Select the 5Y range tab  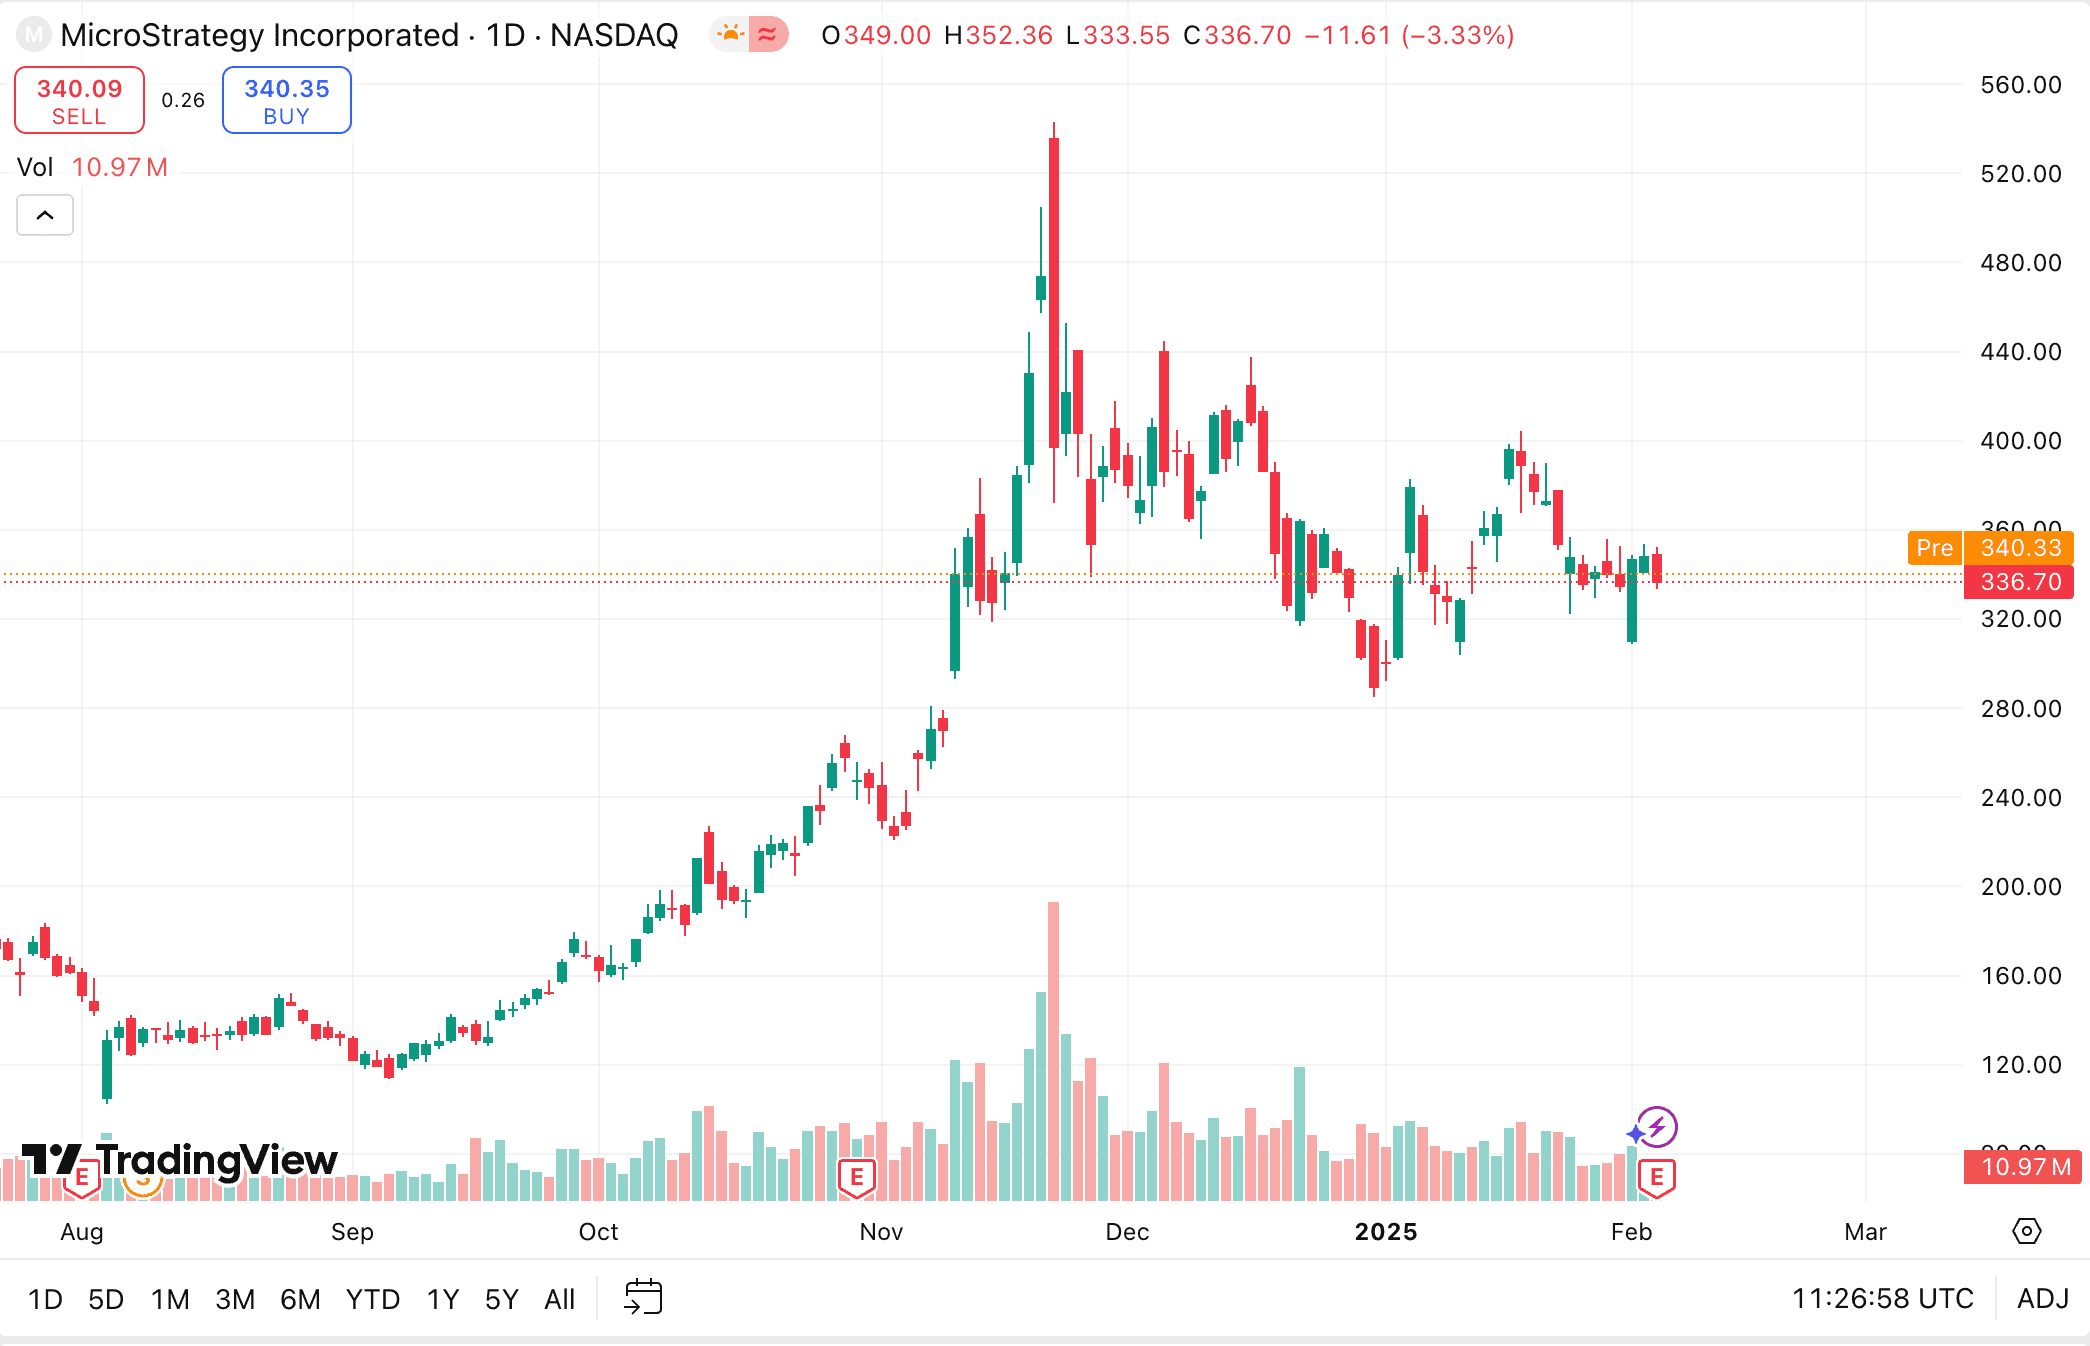pyautogui.click(x=502, y=1299)
